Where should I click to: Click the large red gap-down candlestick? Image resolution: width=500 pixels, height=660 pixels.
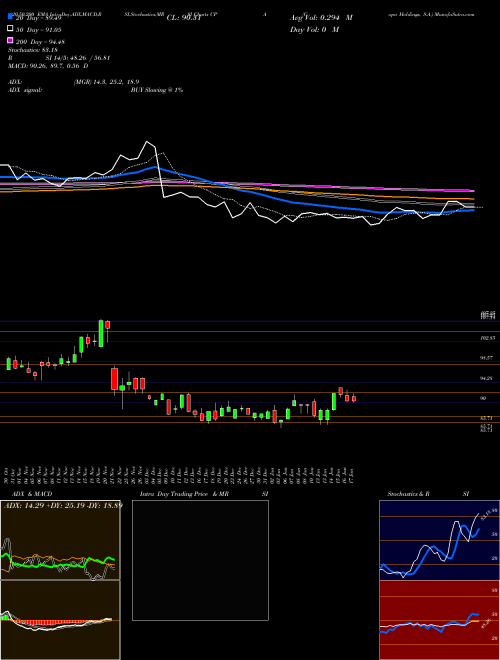tap(114, 379)
